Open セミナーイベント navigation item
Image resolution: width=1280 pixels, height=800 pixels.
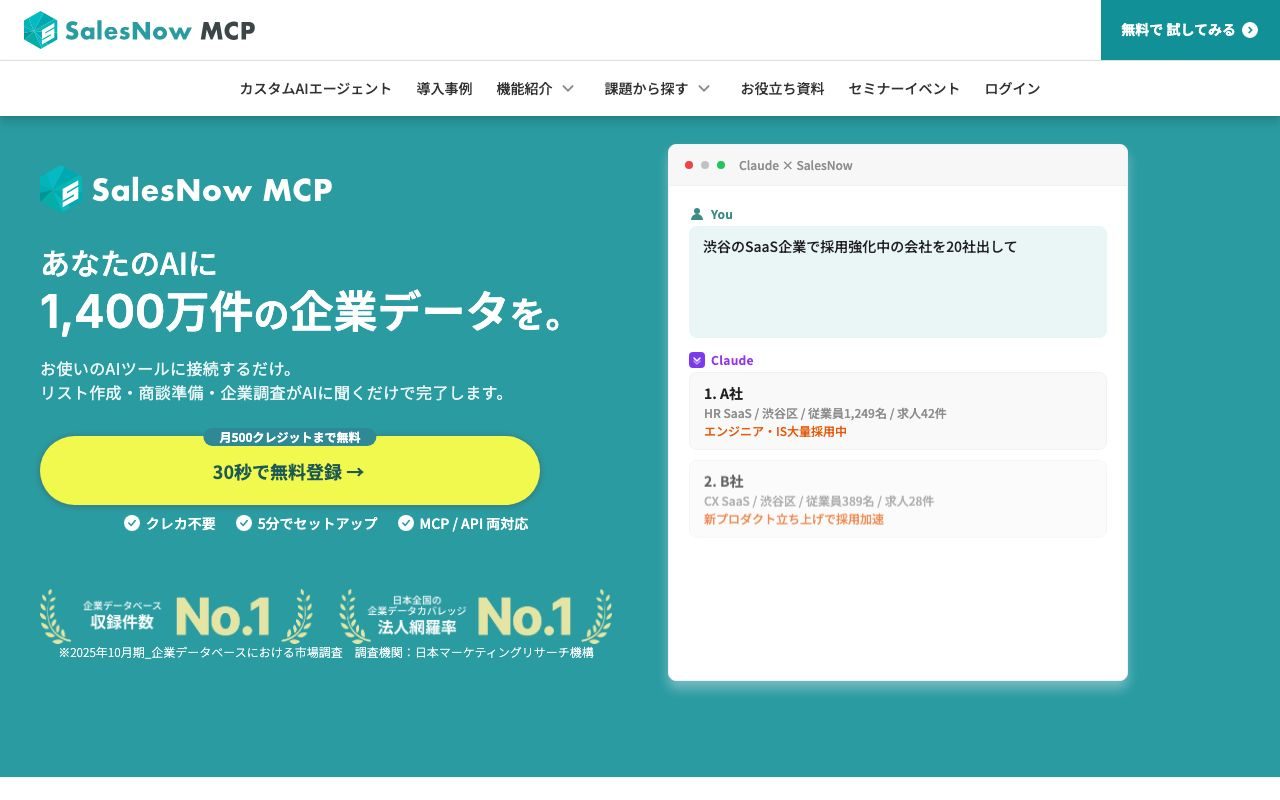coord(904,88)
